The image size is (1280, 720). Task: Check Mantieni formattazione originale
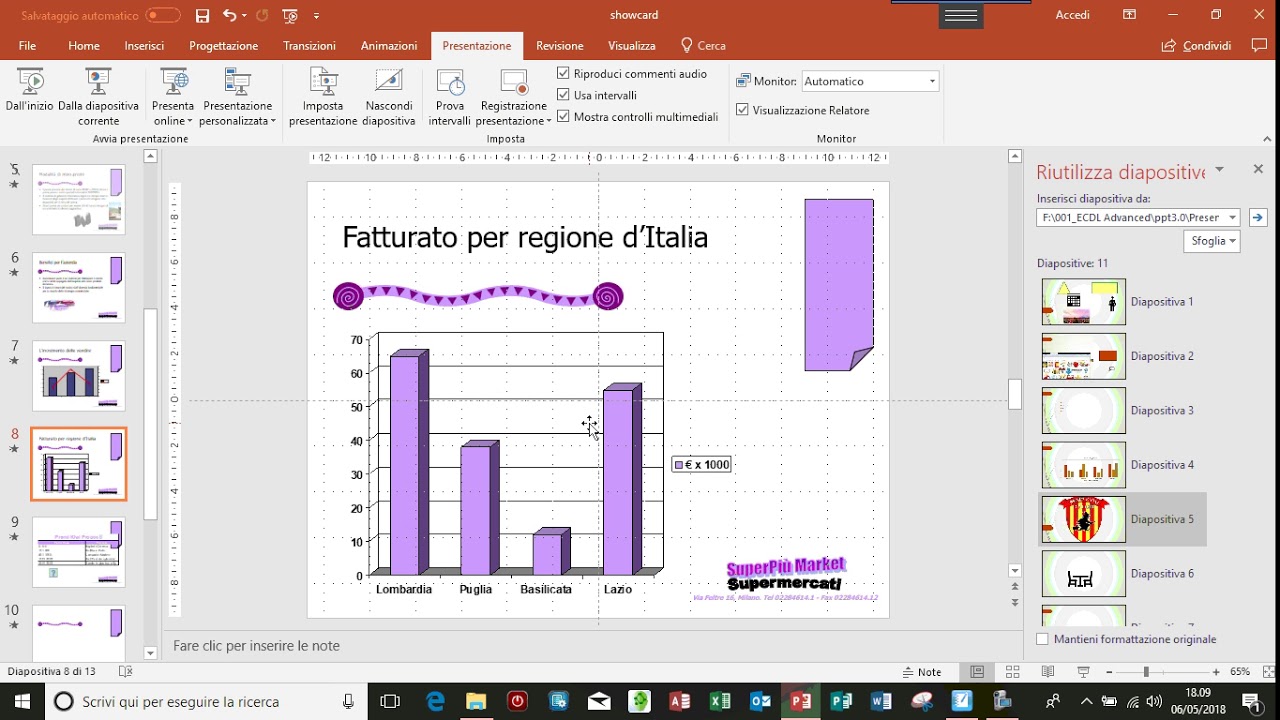(1043, 639)
